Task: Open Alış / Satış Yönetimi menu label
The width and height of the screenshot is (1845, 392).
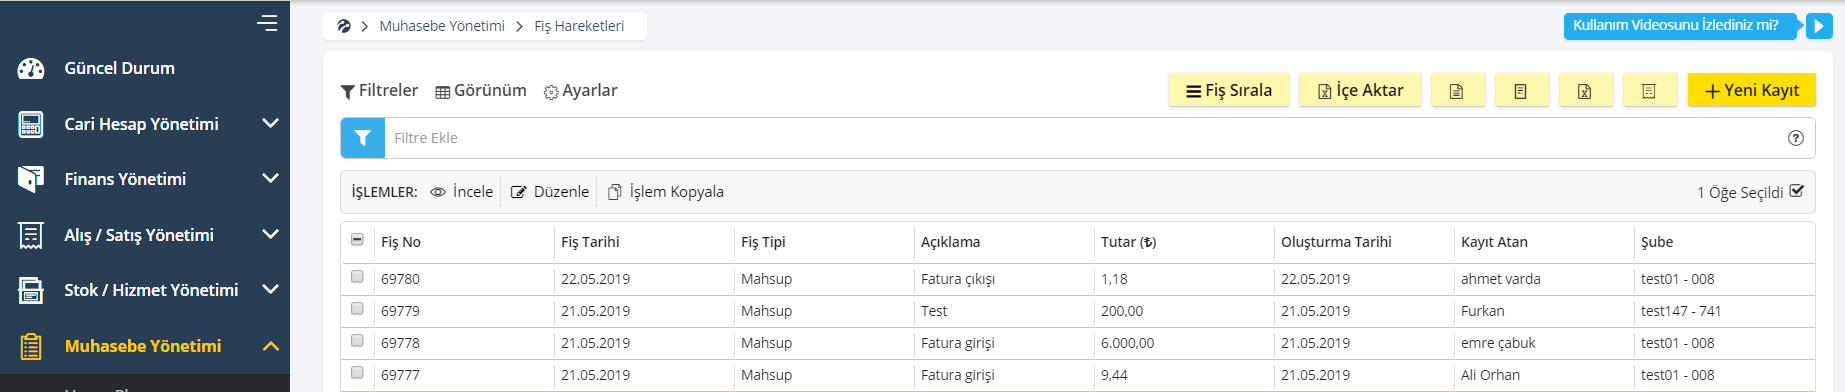Action: pyautogui.click(x=139, y=235)
